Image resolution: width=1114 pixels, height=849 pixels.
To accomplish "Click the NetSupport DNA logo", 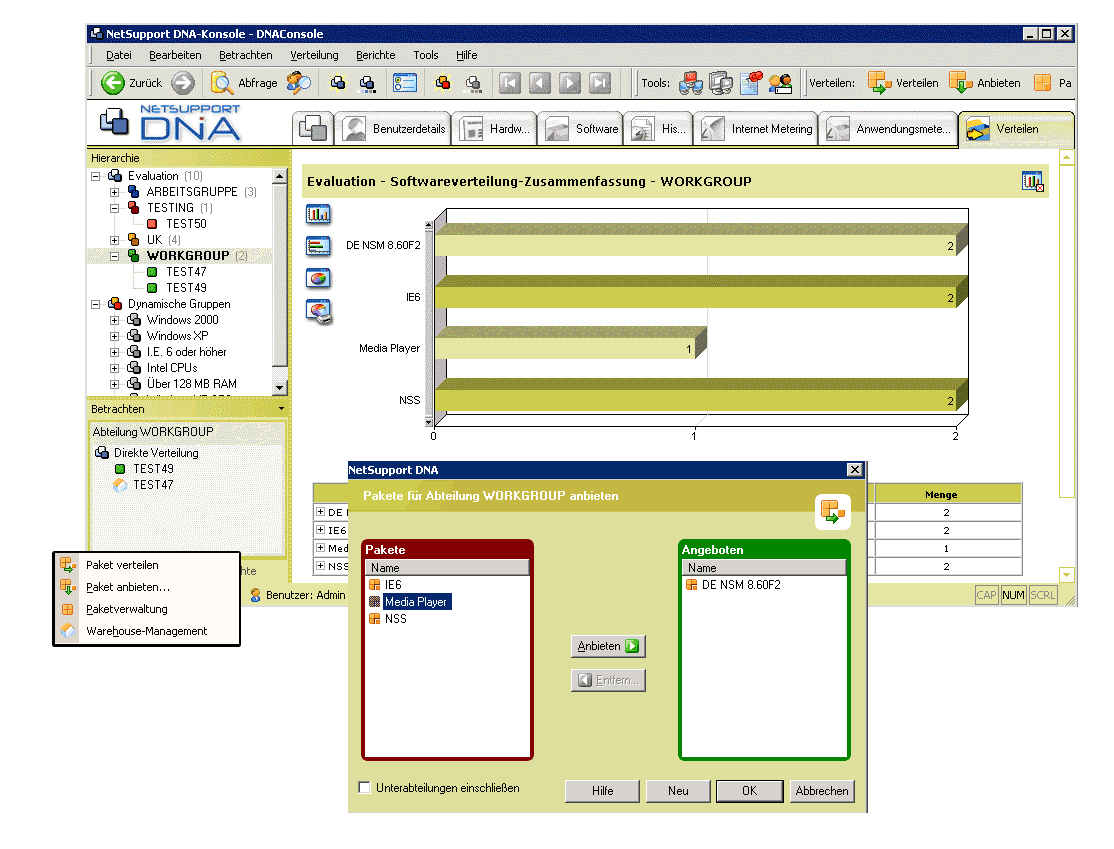I will 170,122.
